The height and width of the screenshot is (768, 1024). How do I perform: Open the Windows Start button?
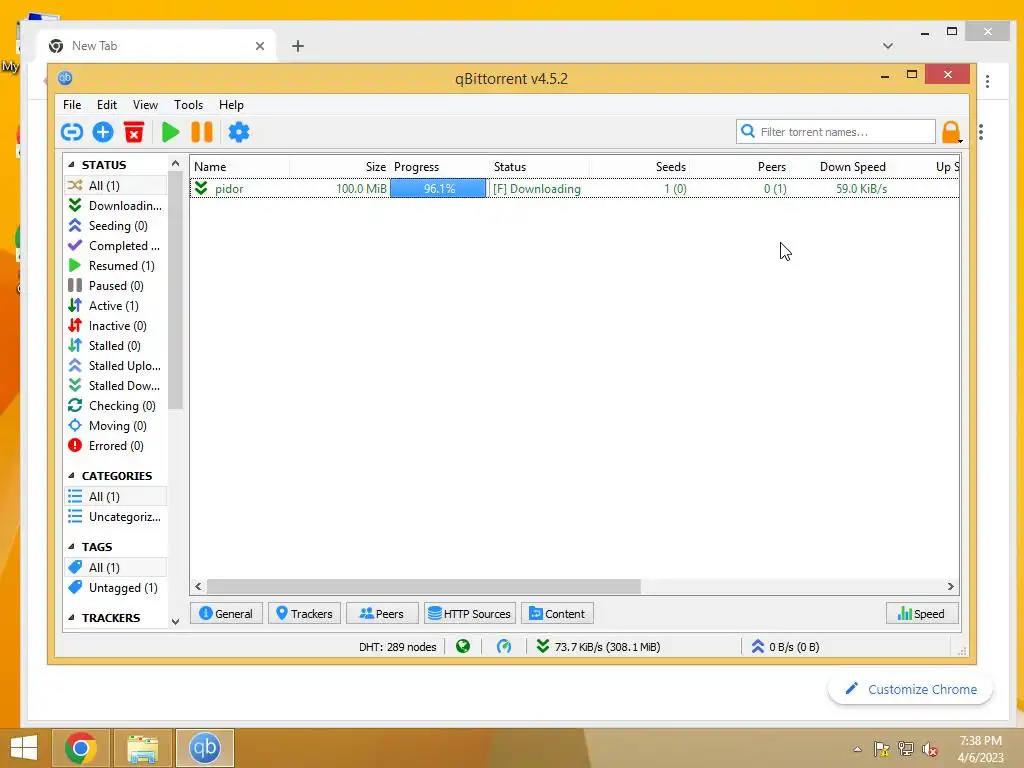(x=24, y=748)
